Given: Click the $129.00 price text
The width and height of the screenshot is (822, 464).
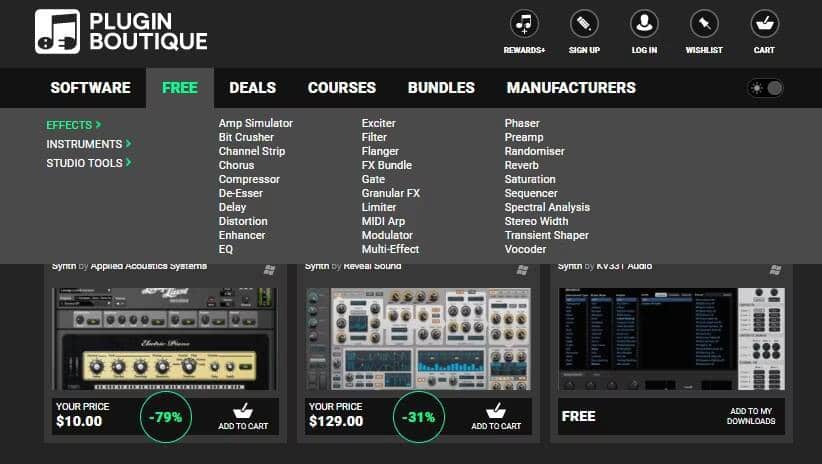Looking at the screenshot, I should pyautogui.click(x=336, y=422).
